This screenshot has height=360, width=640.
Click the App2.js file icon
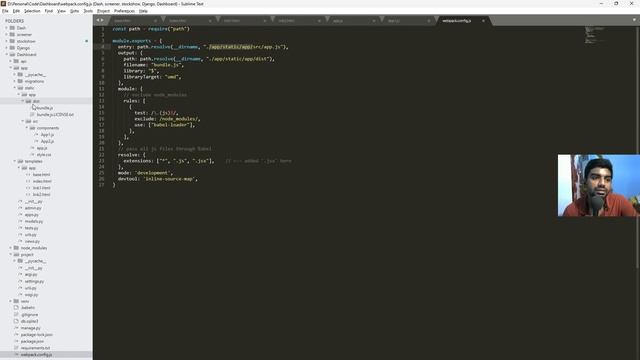click(x=37, y=141)
